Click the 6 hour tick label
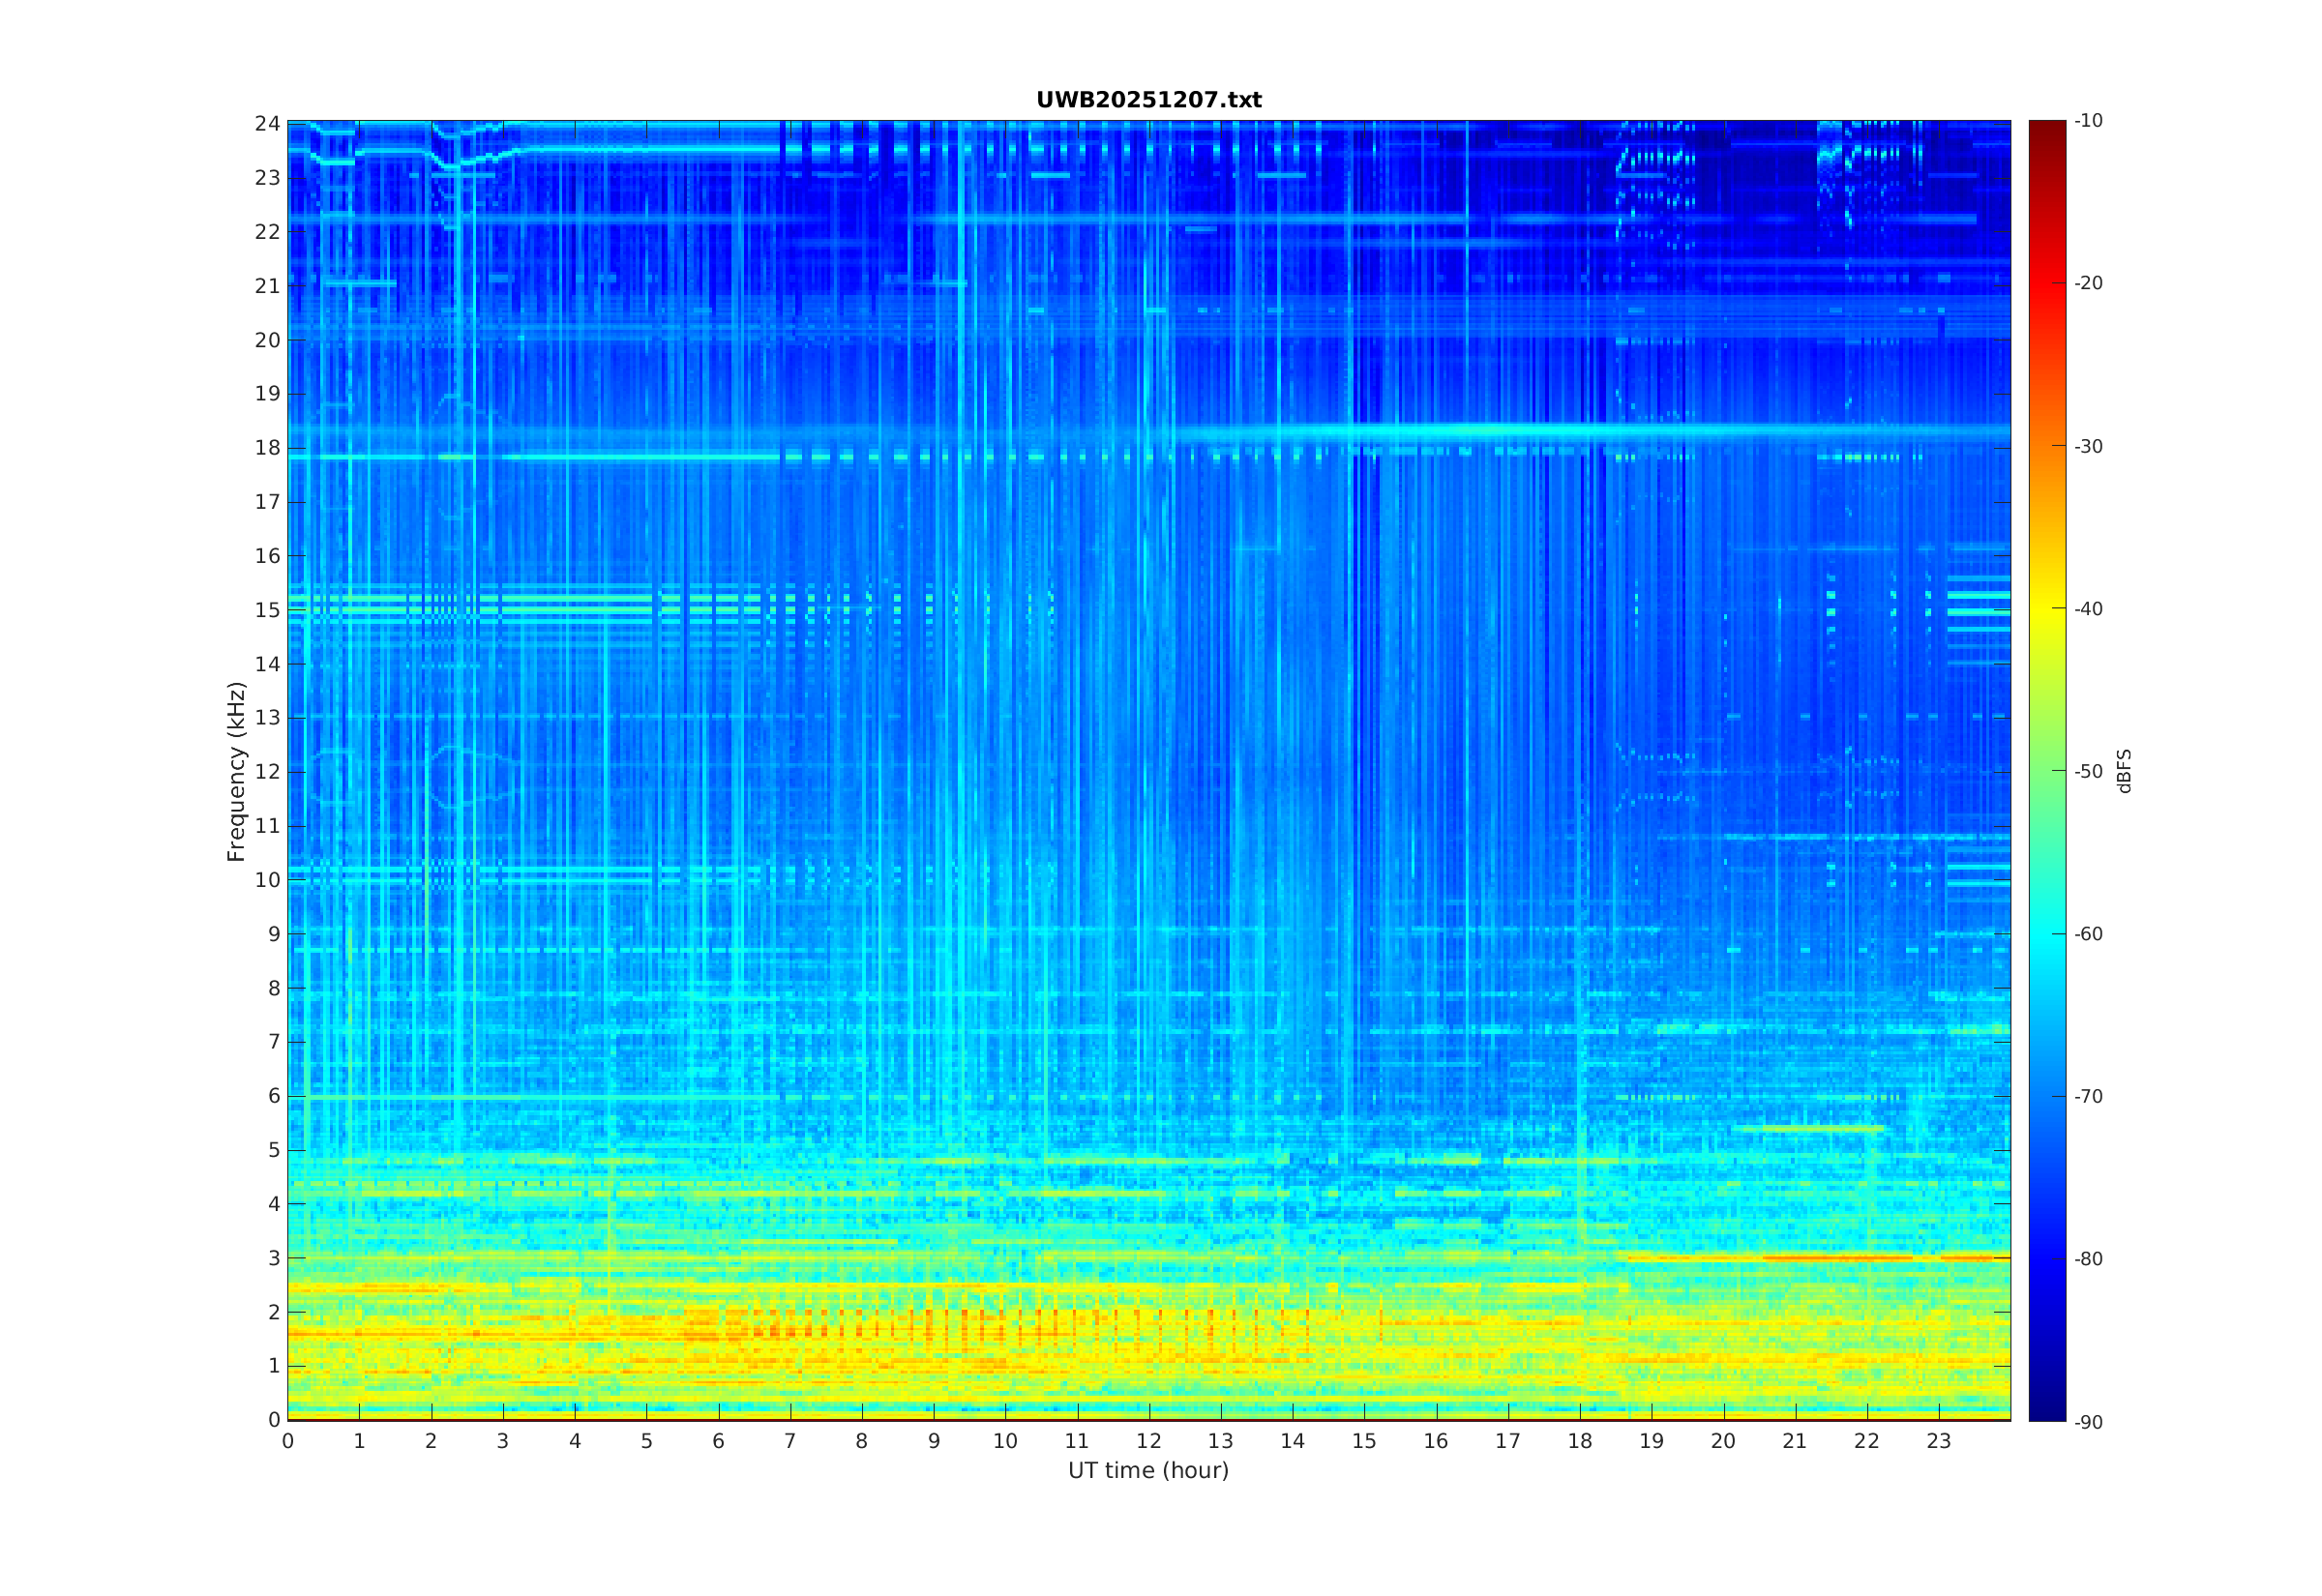The height and width of the screenshot is (1596, 2322). (718, 1441)
